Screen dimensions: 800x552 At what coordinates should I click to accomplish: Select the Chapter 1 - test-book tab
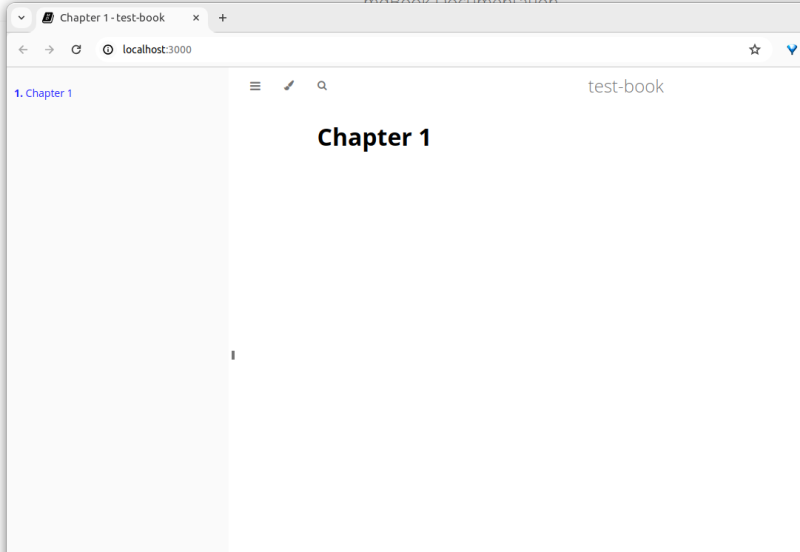(x=121, y=18)
